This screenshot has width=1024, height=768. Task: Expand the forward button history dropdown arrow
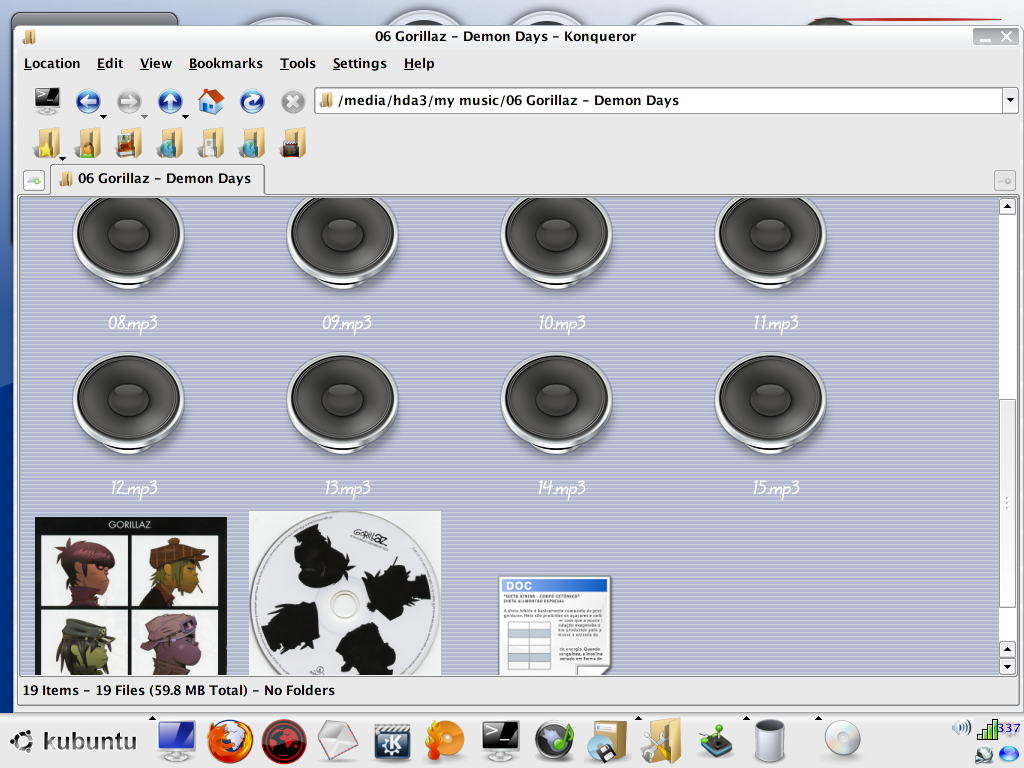tap(144, 117)
